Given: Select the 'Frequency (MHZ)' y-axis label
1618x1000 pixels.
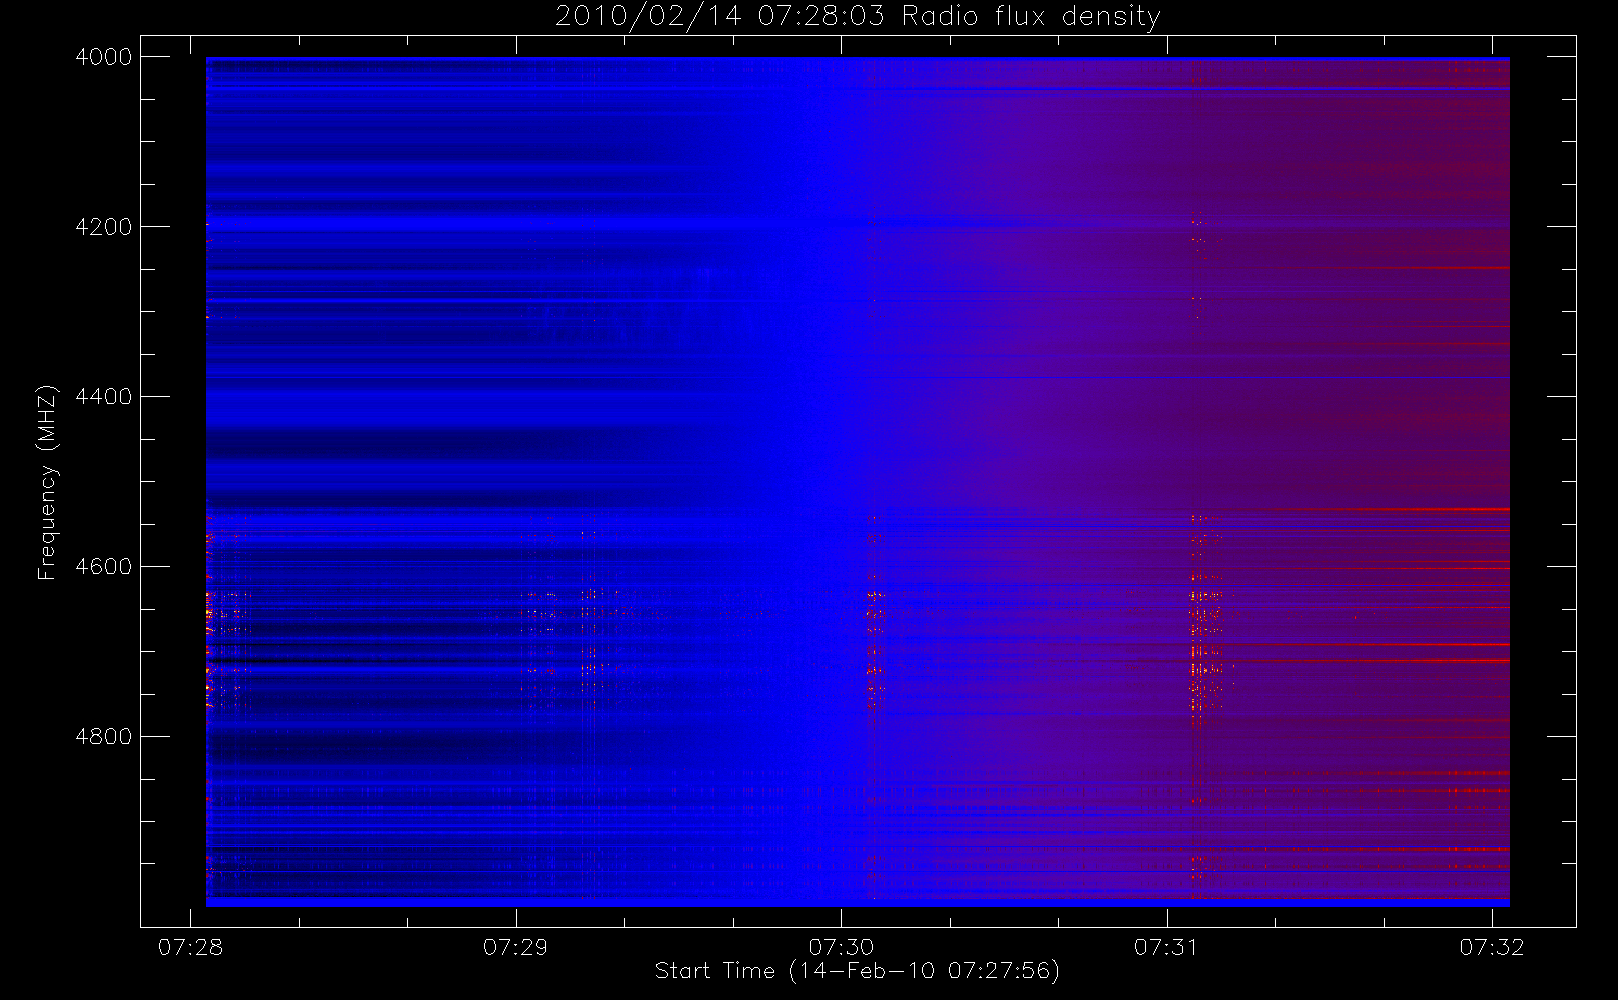Looking at the screenshot, I should (46, 482).
